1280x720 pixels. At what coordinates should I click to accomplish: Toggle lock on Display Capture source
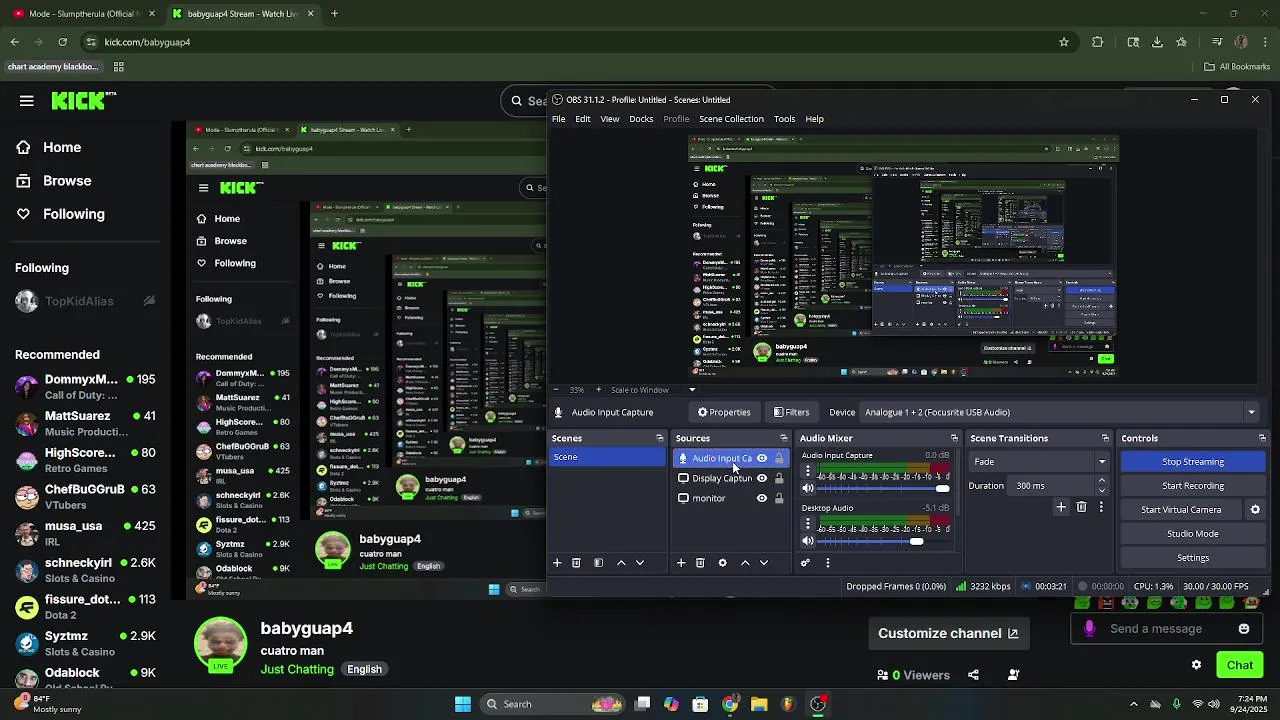pyautogui.click(x=779, y=478)
